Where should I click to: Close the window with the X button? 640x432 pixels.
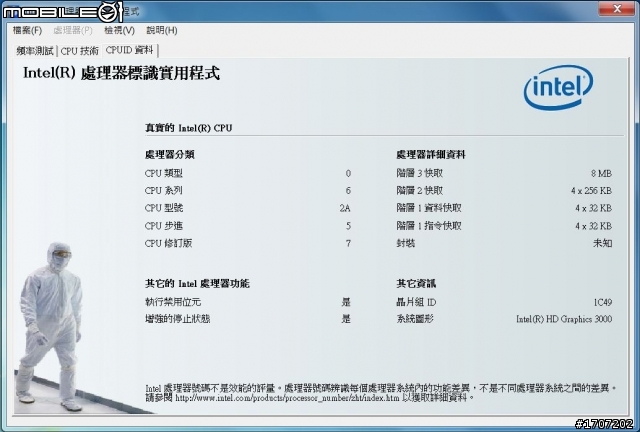tap(617, 8)
